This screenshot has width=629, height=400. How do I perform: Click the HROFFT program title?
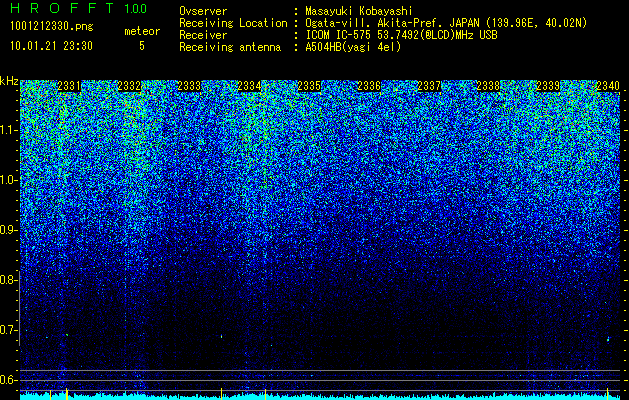63,8
